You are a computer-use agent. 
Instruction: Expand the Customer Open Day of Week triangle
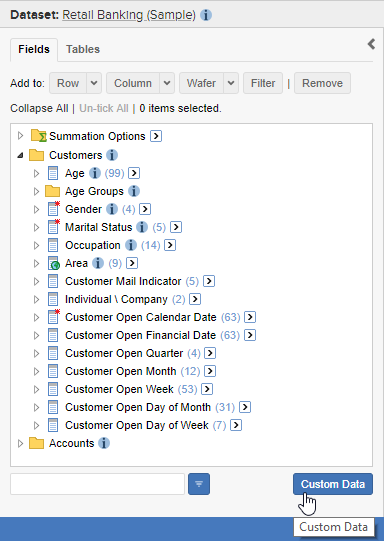36,425
